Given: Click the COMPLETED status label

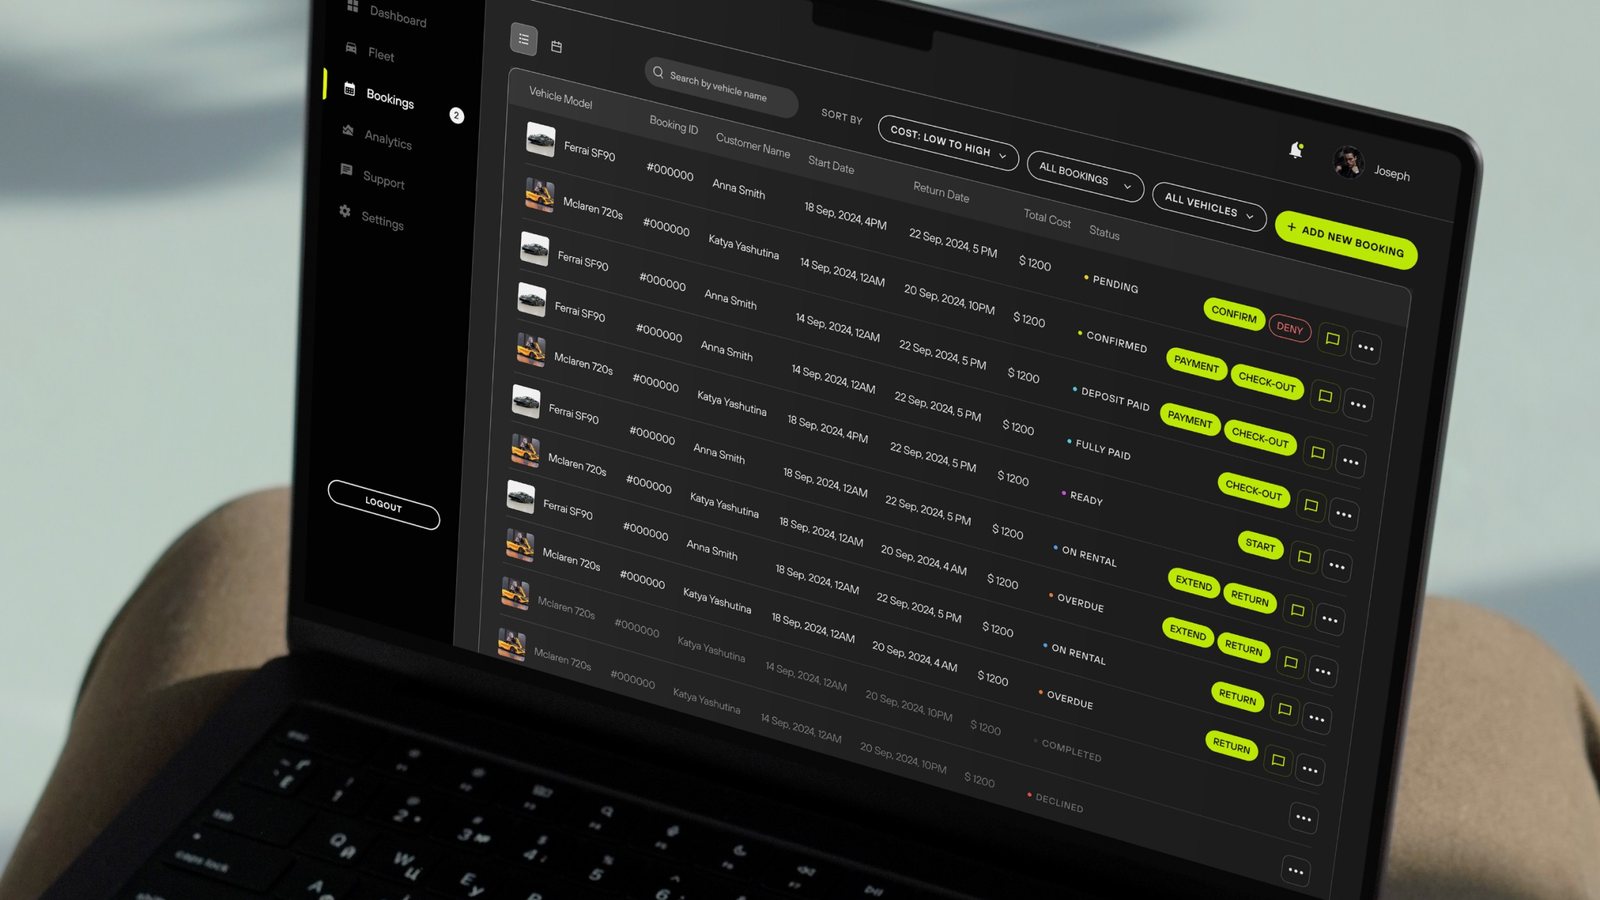Looking at the screenshot, I should click(1067, 750).
